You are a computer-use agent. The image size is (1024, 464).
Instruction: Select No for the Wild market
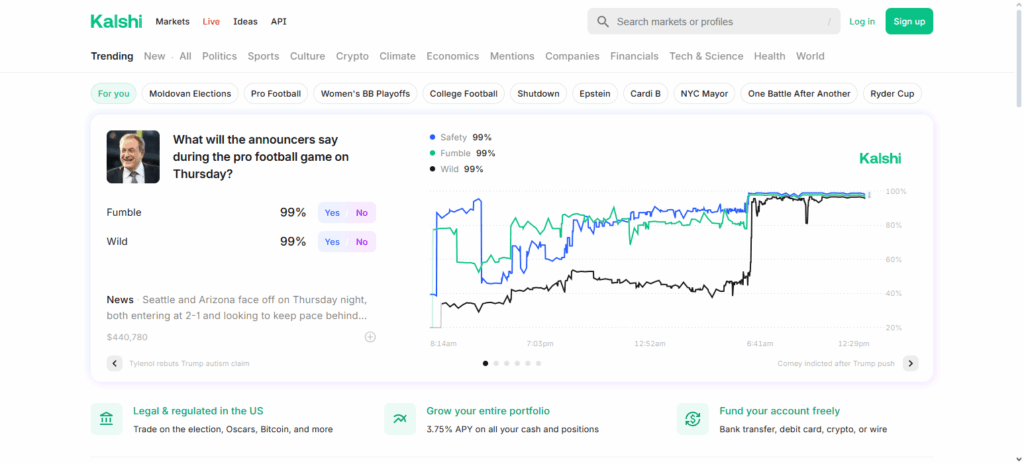(x=361, y=242)
